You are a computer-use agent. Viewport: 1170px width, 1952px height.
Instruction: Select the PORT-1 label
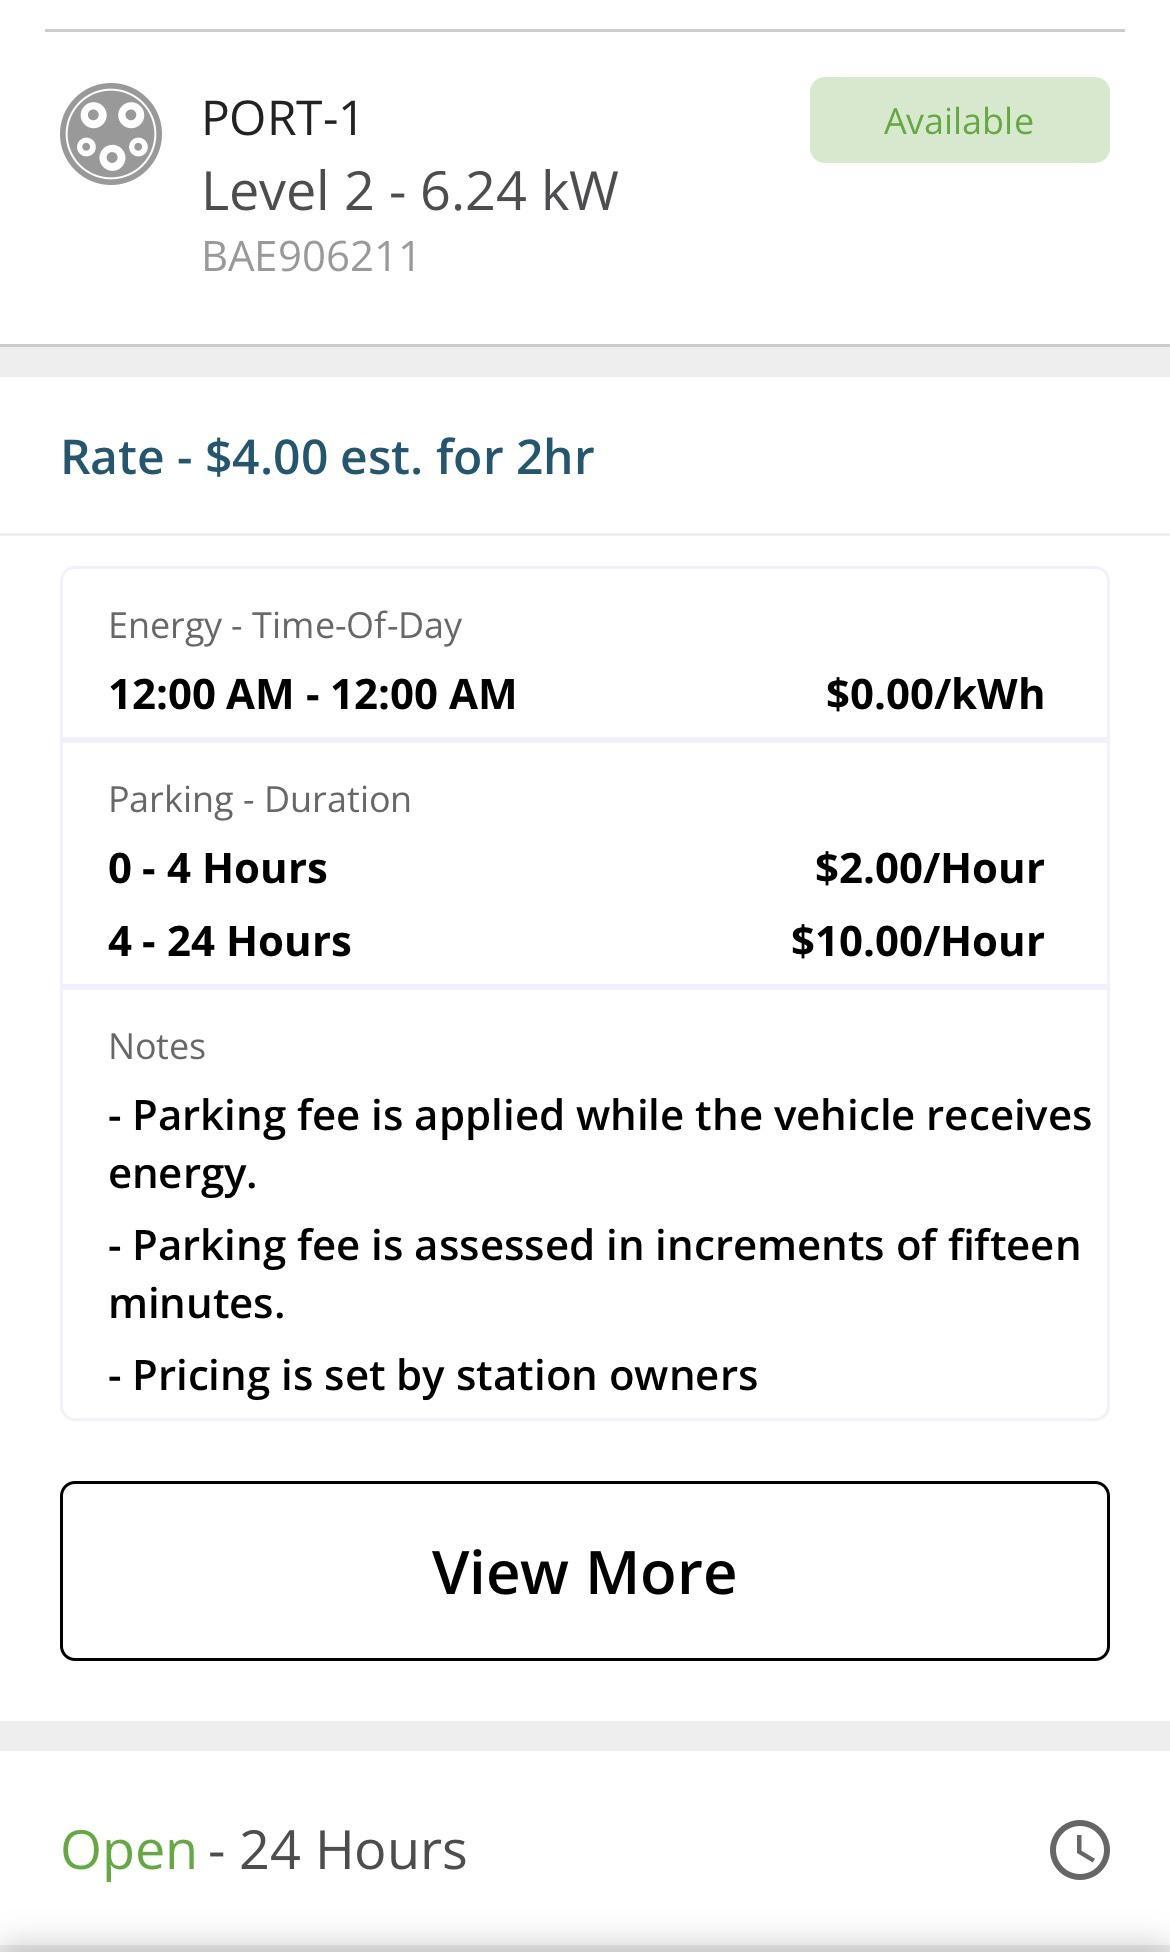tap(282, 118)
